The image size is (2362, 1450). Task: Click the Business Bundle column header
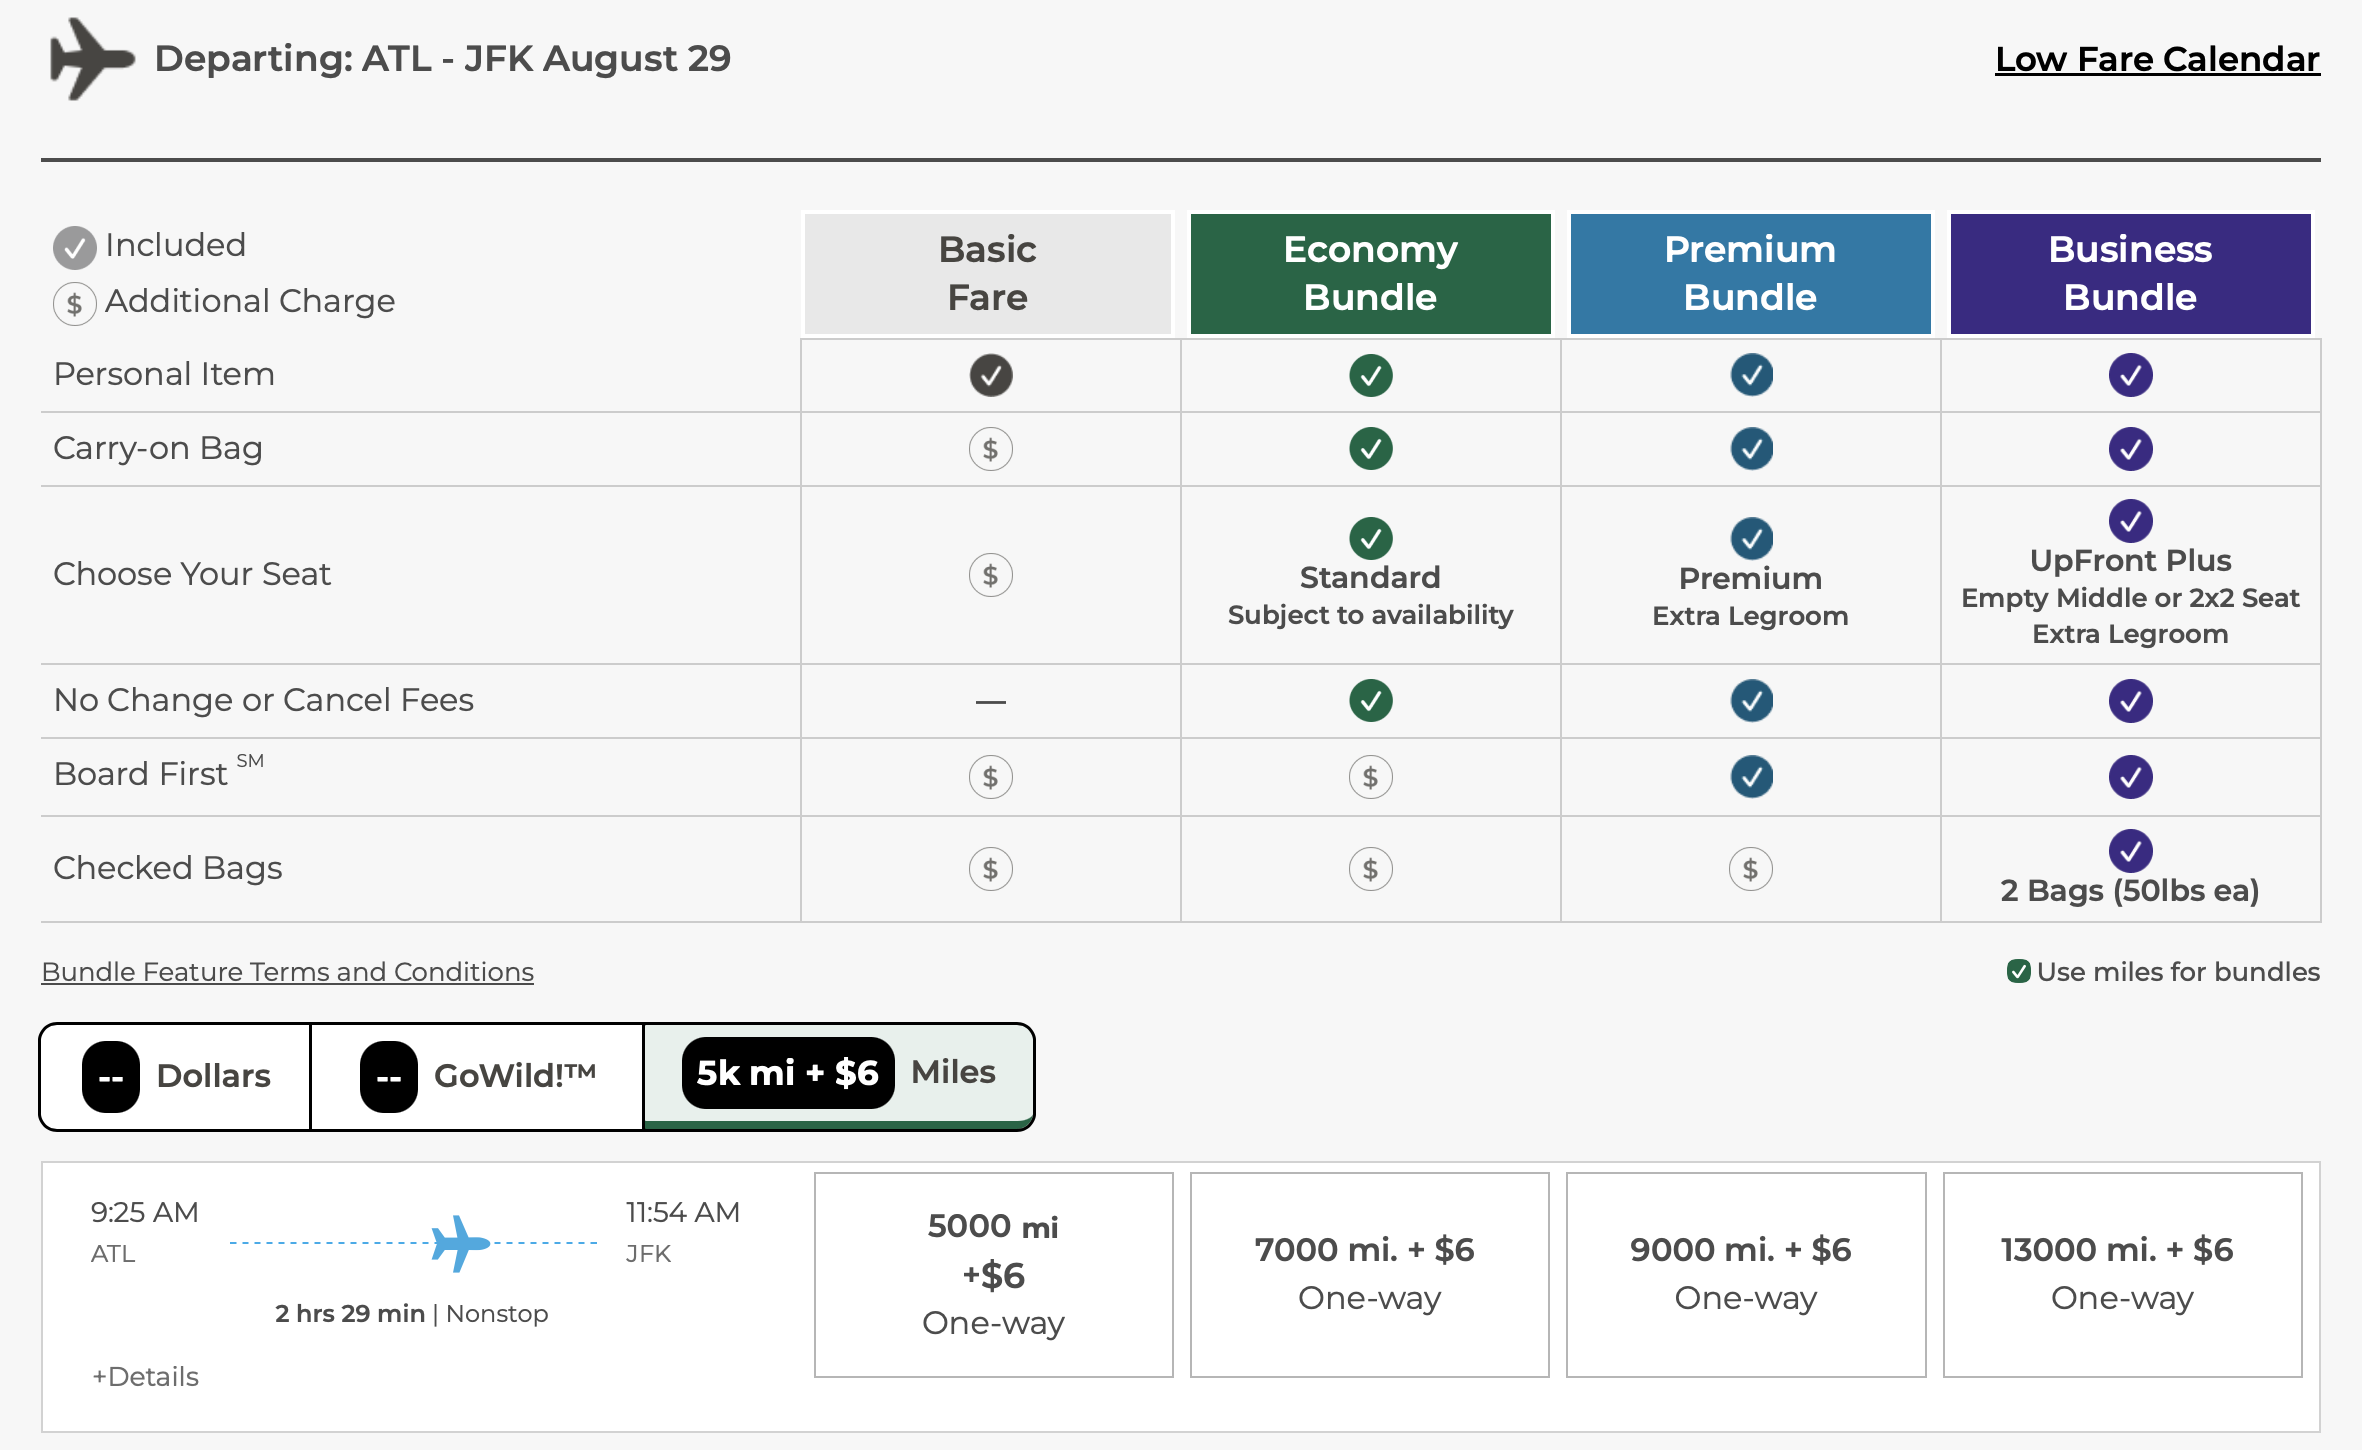(2131, 273)
